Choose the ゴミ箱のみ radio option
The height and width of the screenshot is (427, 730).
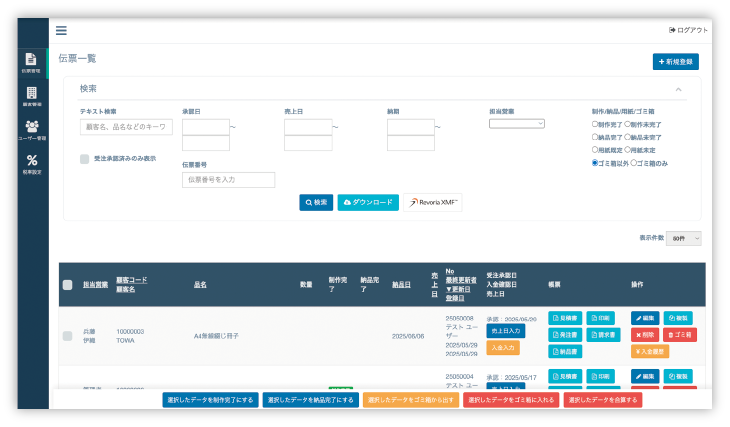635,162
